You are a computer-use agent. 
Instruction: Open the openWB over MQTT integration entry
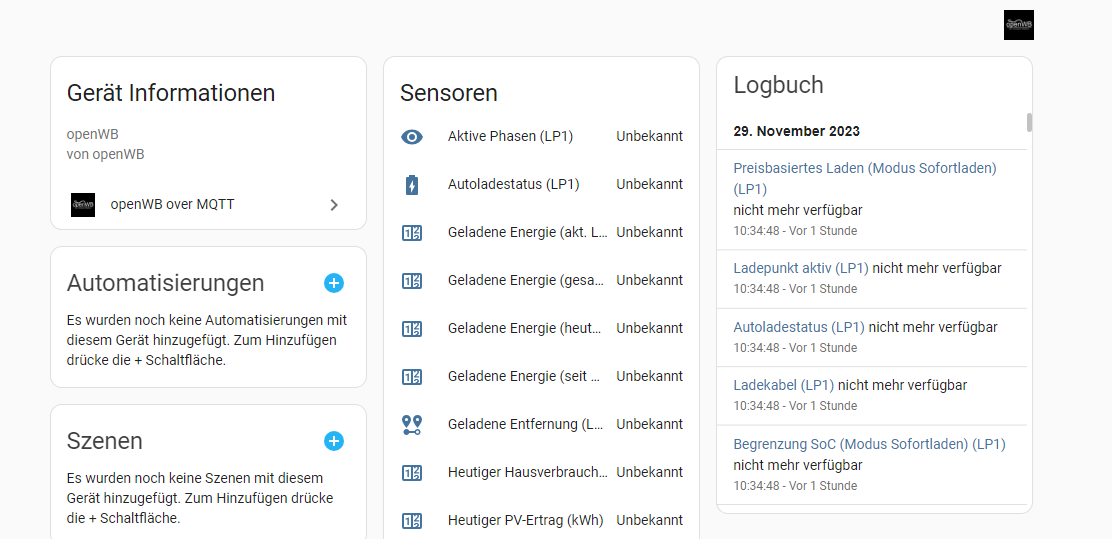click(x=172, y=205)
